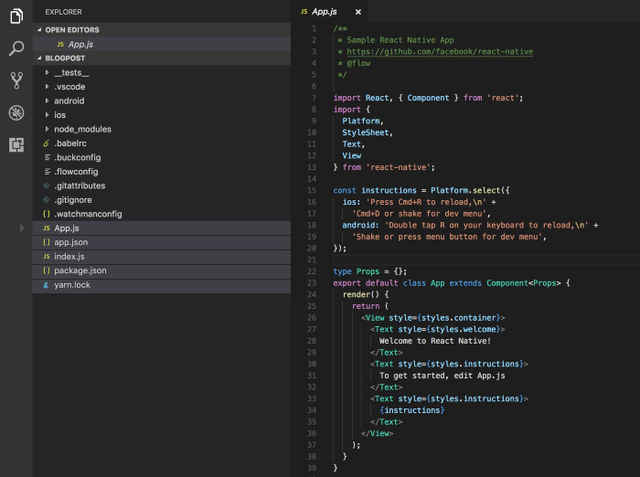Select App.js in the BLOGPOST tree
Screen dimensions: 640x477
point(162,228)
